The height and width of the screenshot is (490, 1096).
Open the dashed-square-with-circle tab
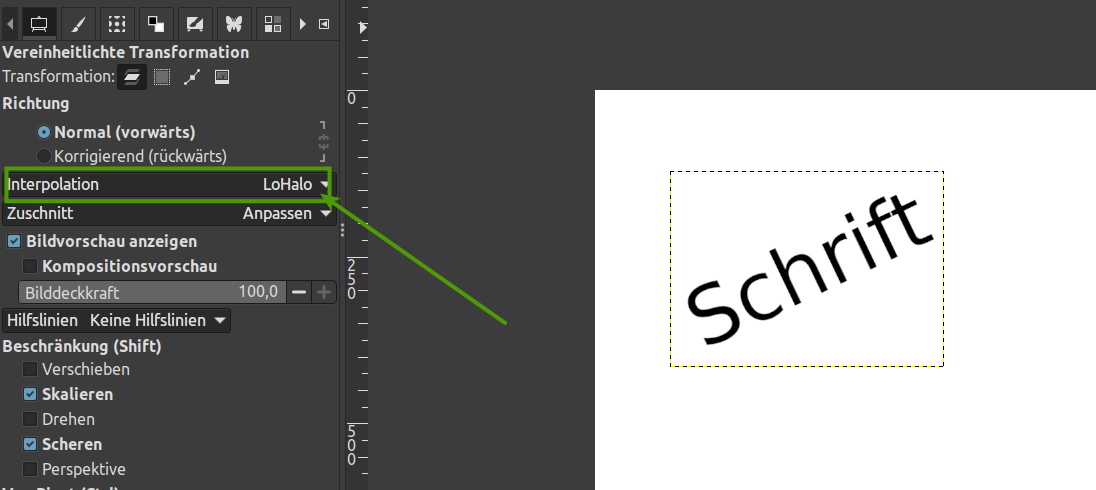117,24
